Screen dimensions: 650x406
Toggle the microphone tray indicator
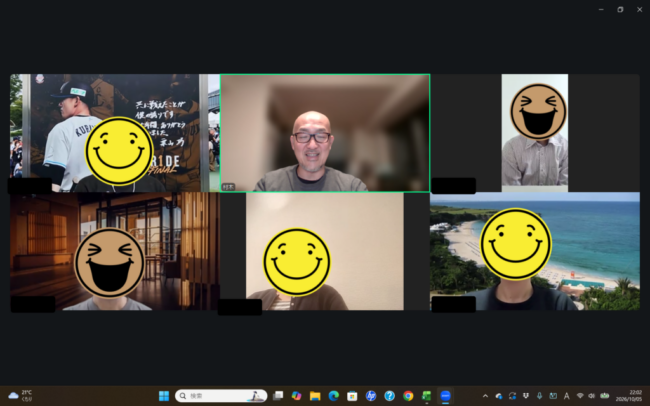coord(539,396)
